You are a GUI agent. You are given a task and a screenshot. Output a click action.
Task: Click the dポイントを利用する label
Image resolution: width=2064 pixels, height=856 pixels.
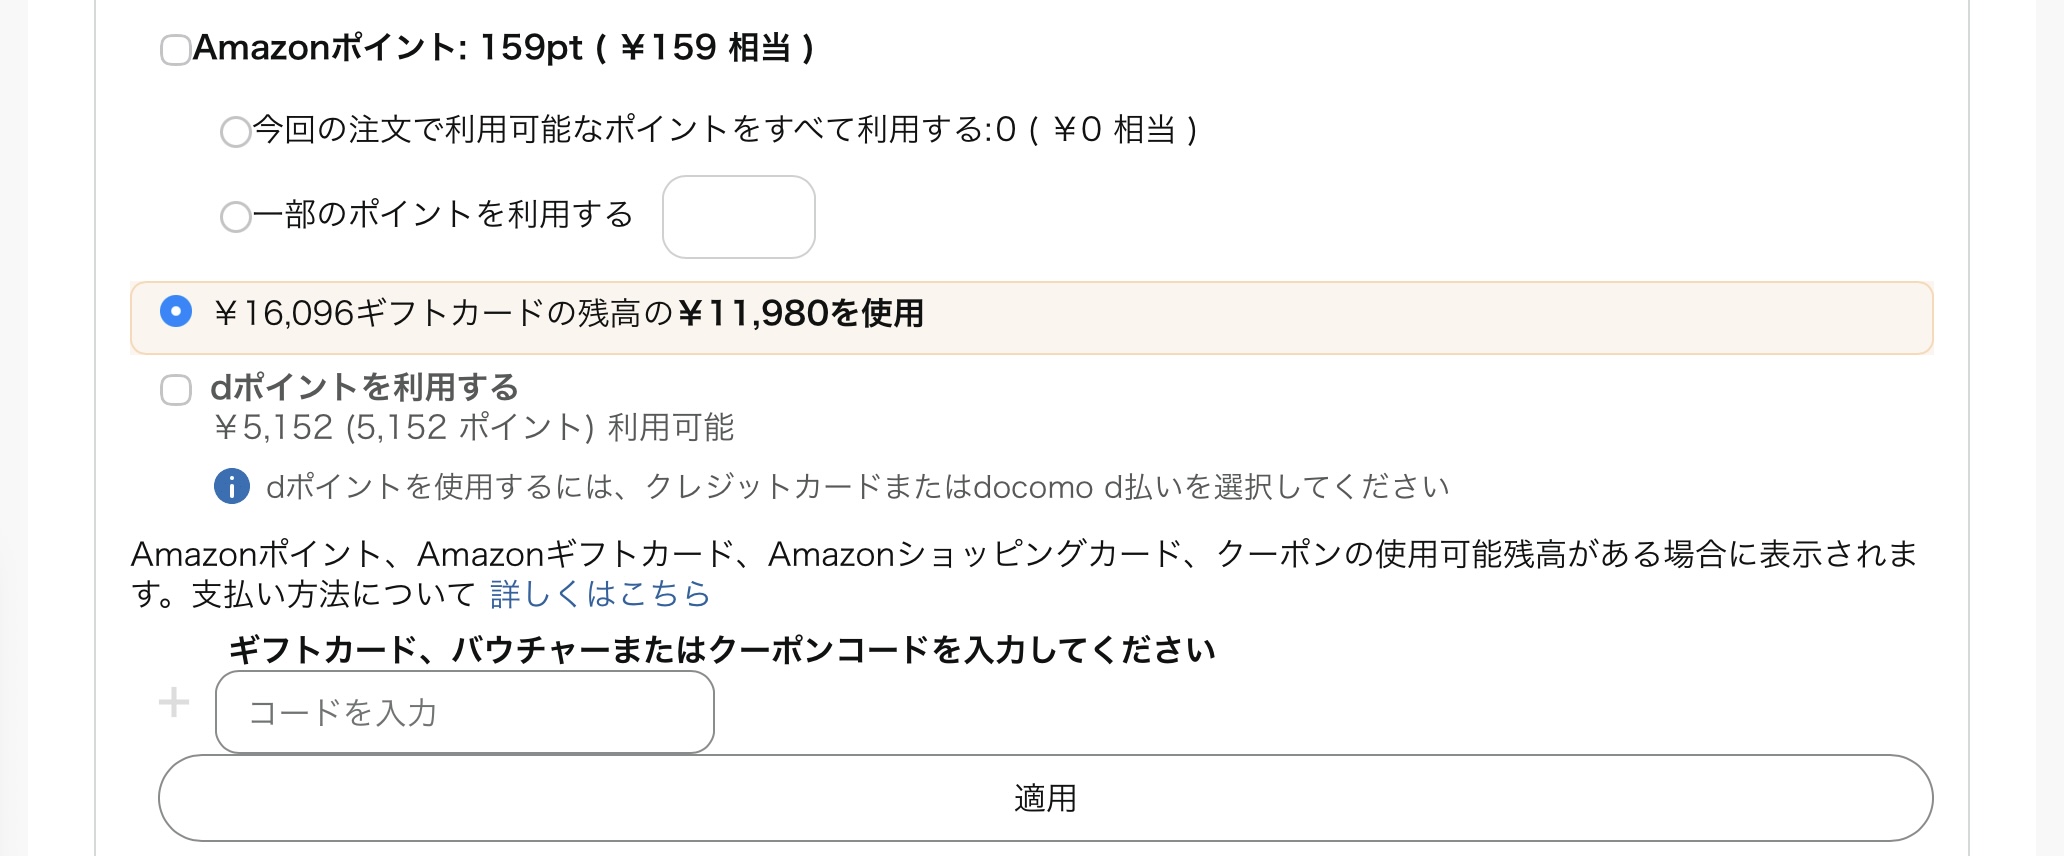(364, 388)
